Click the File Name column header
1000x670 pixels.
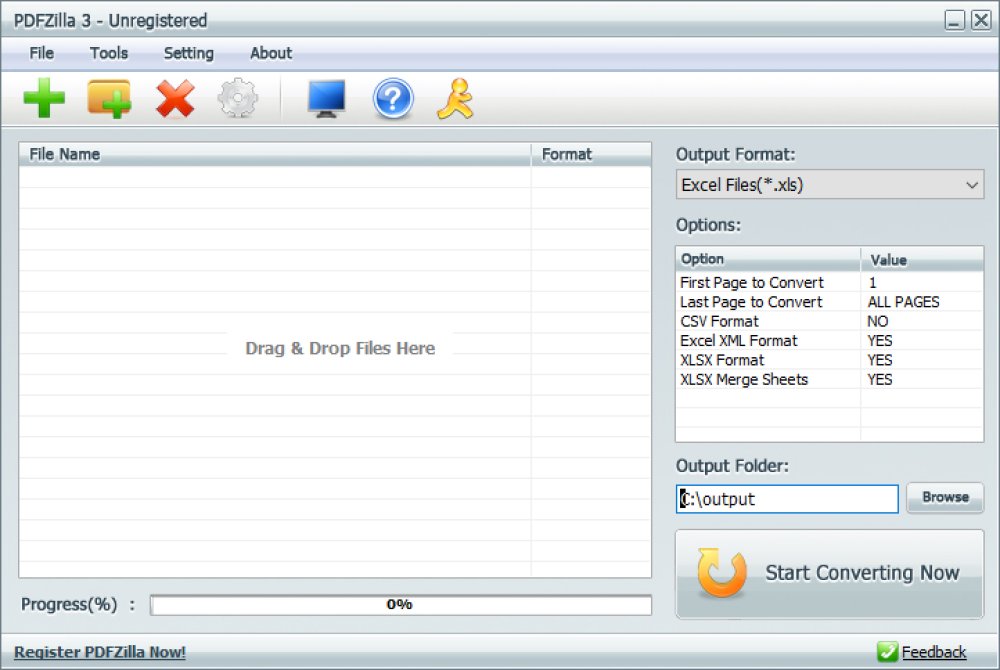click(275, 154)
